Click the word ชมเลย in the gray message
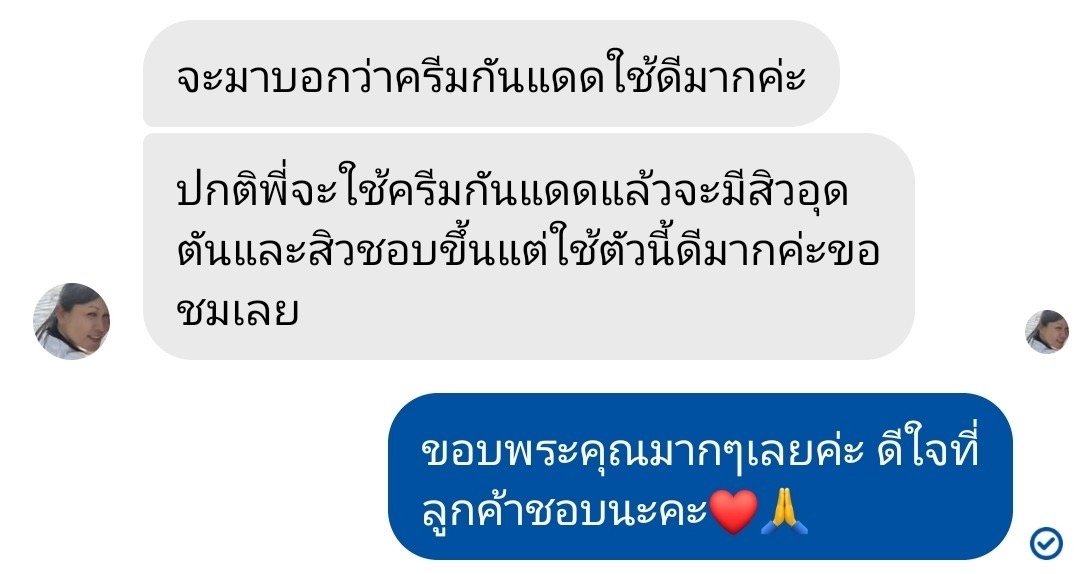 (x=238, y=311)
